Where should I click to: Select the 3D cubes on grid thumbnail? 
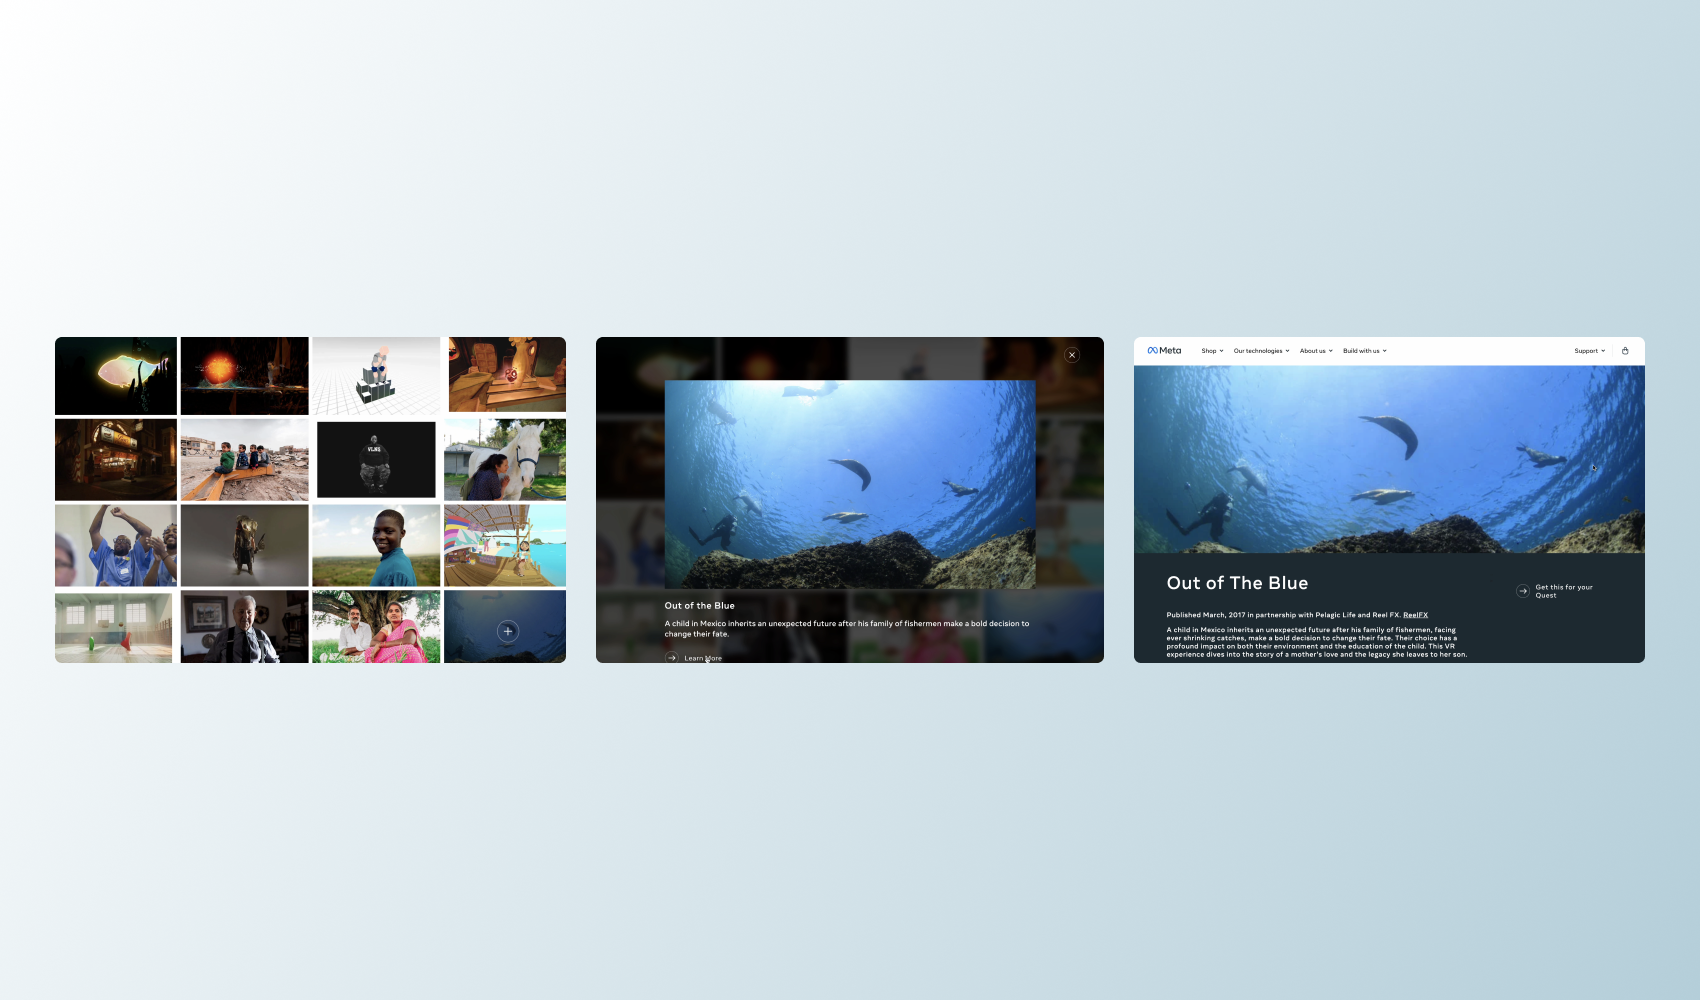click(376, 376)
